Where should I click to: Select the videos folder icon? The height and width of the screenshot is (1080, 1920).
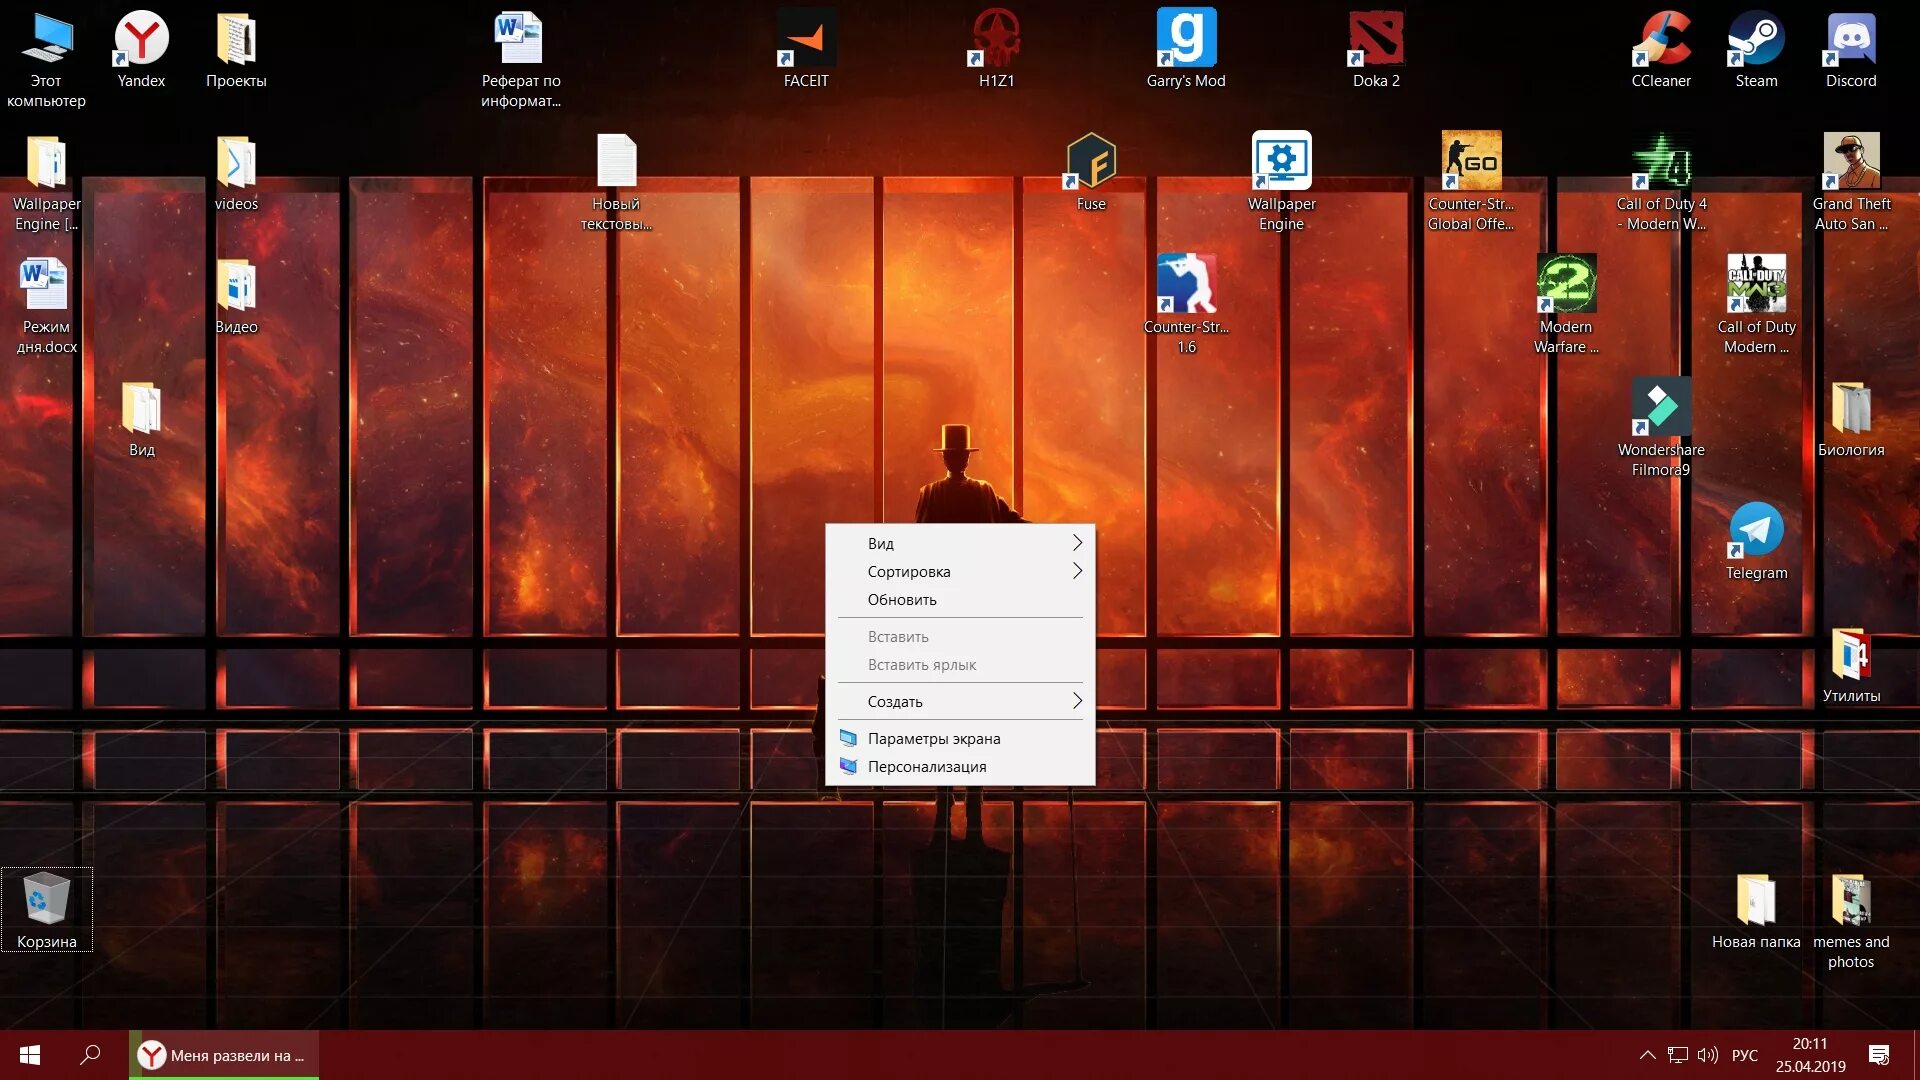(x=236, y=173)
